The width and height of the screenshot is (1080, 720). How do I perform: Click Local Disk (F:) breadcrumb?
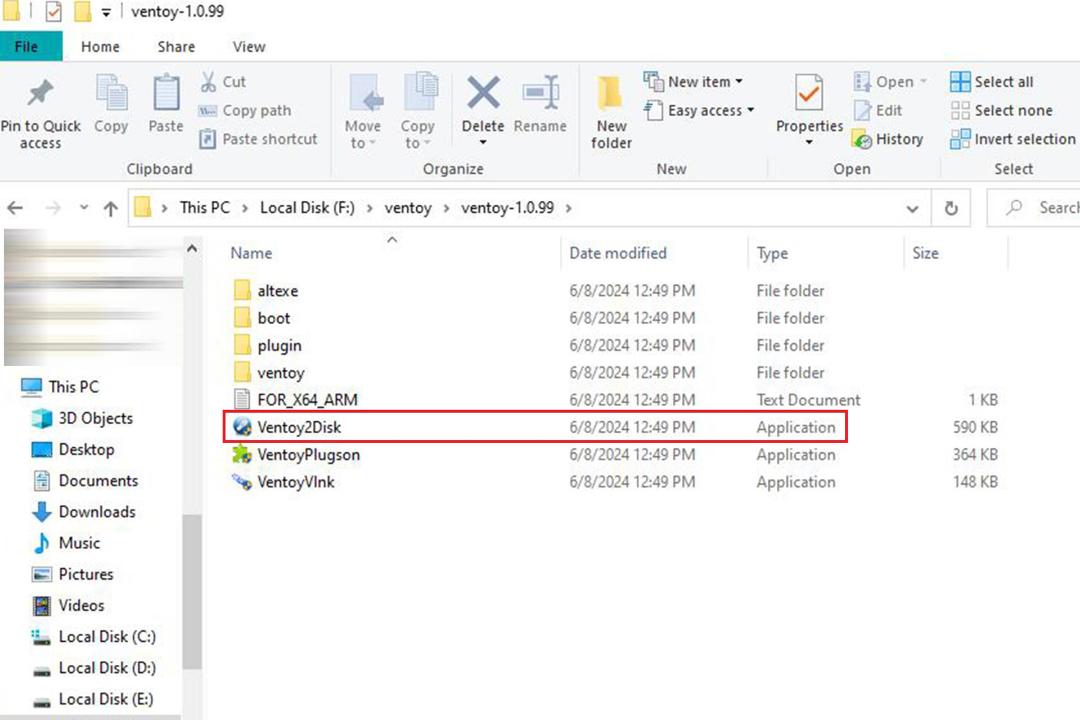pyautogui.click(x=307, y=207)
